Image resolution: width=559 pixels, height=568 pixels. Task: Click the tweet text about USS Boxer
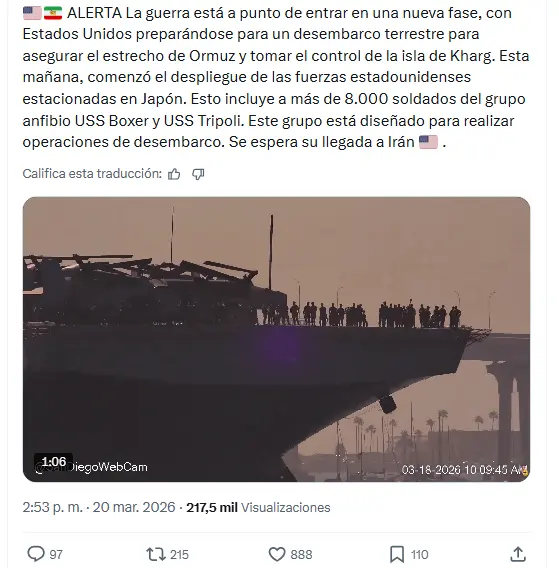coord(276,77)
